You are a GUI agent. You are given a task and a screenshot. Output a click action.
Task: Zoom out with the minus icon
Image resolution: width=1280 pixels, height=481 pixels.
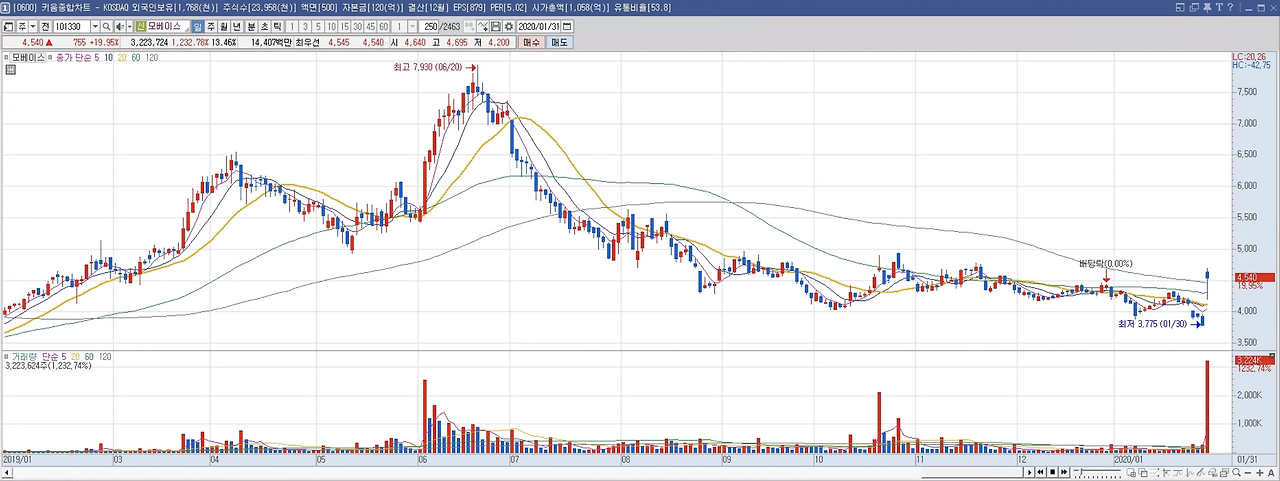click(x=1248, y=472)
